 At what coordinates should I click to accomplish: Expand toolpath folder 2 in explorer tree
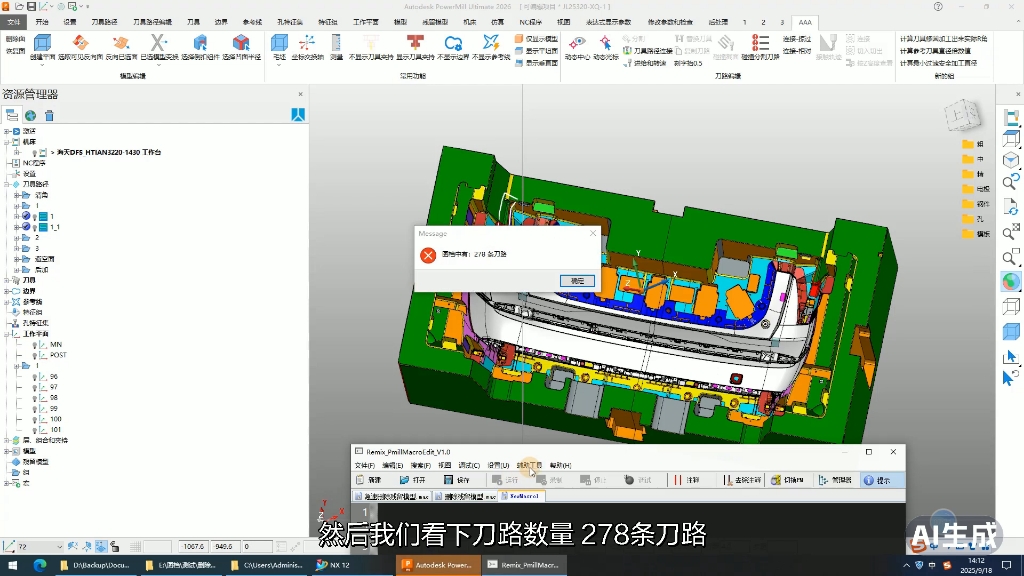point(16,238)
